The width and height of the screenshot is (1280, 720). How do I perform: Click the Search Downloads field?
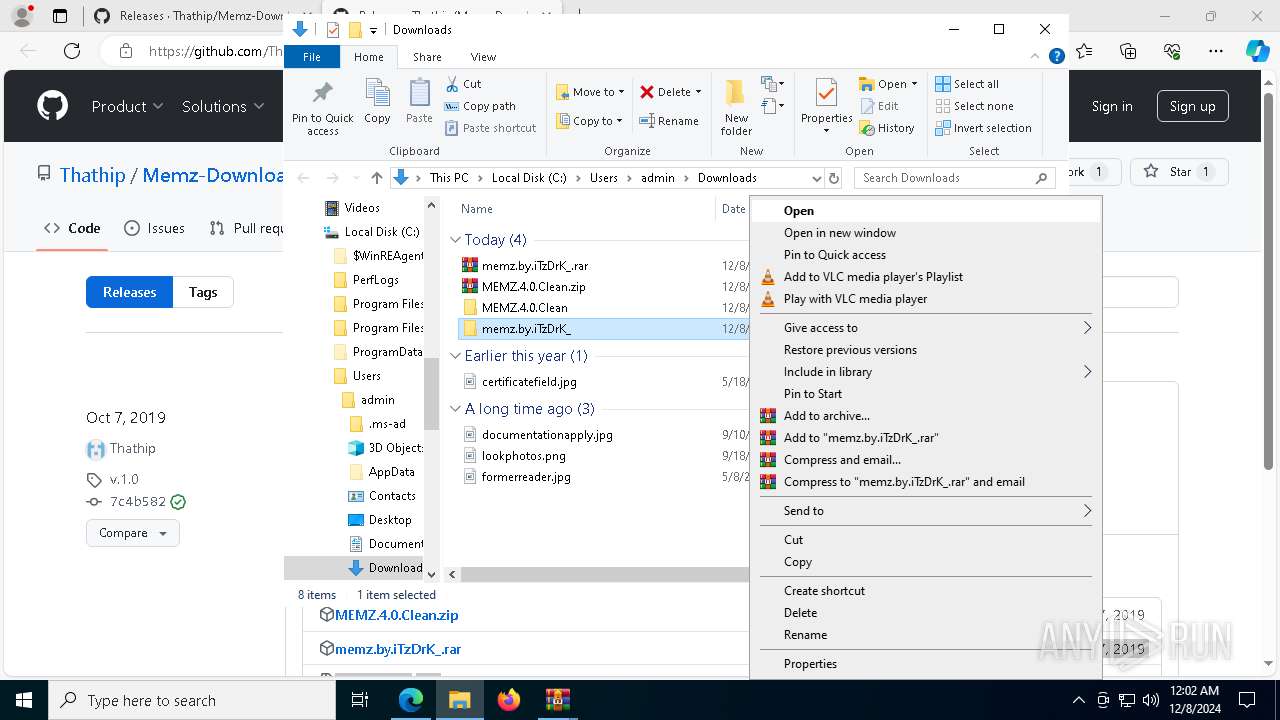(955, 178)
